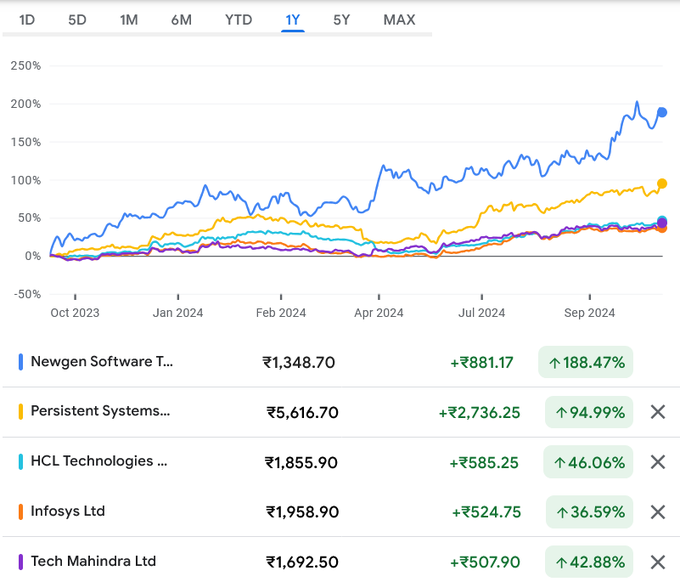Click Tech Mahindra price ₹1,692.50
Screen dimensions: 680x582
pyautogui.click(x=302, y=562)
